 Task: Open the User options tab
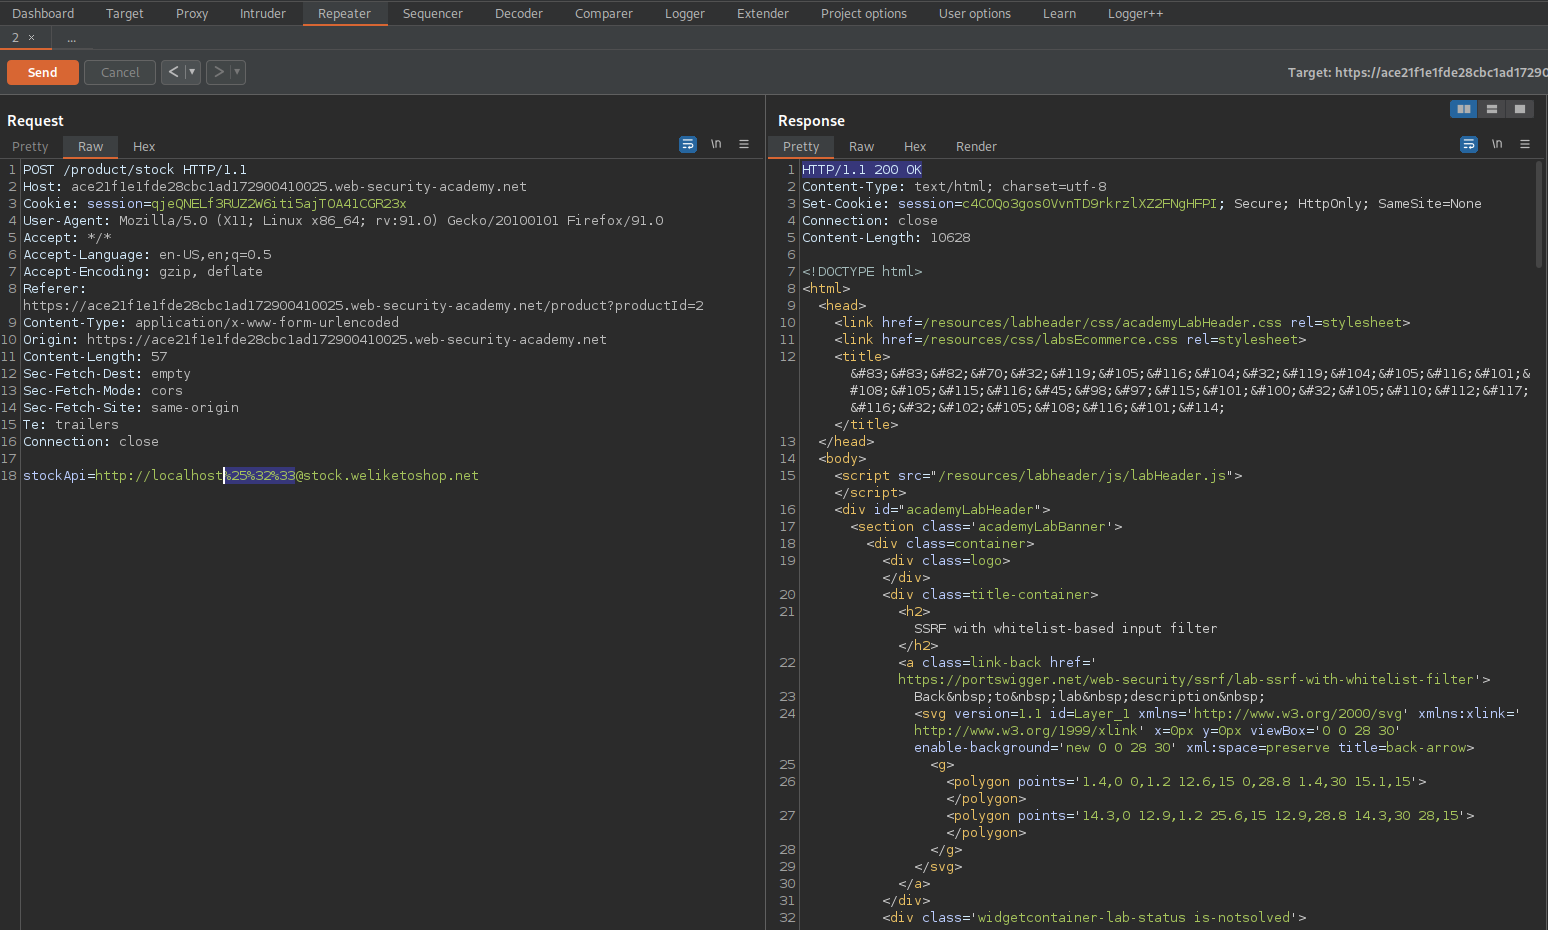click(975, 13)
